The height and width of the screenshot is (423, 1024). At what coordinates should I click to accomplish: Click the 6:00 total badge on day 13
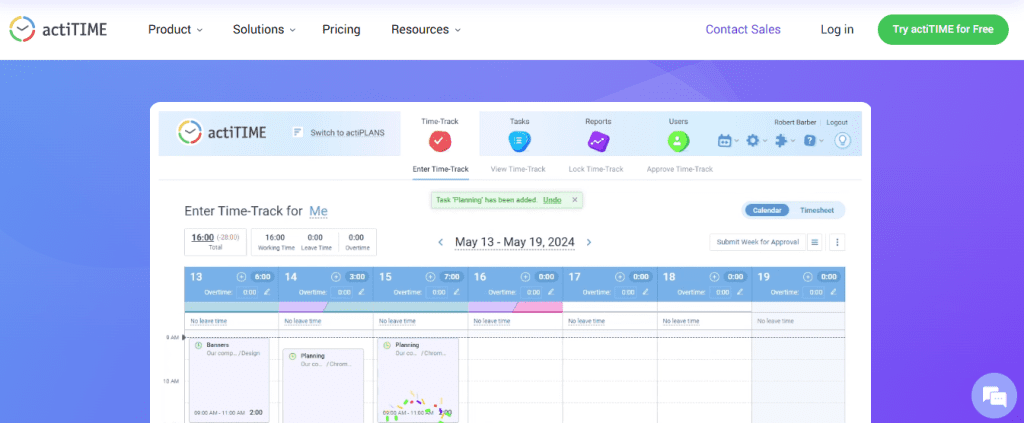(x=262, y=277)
